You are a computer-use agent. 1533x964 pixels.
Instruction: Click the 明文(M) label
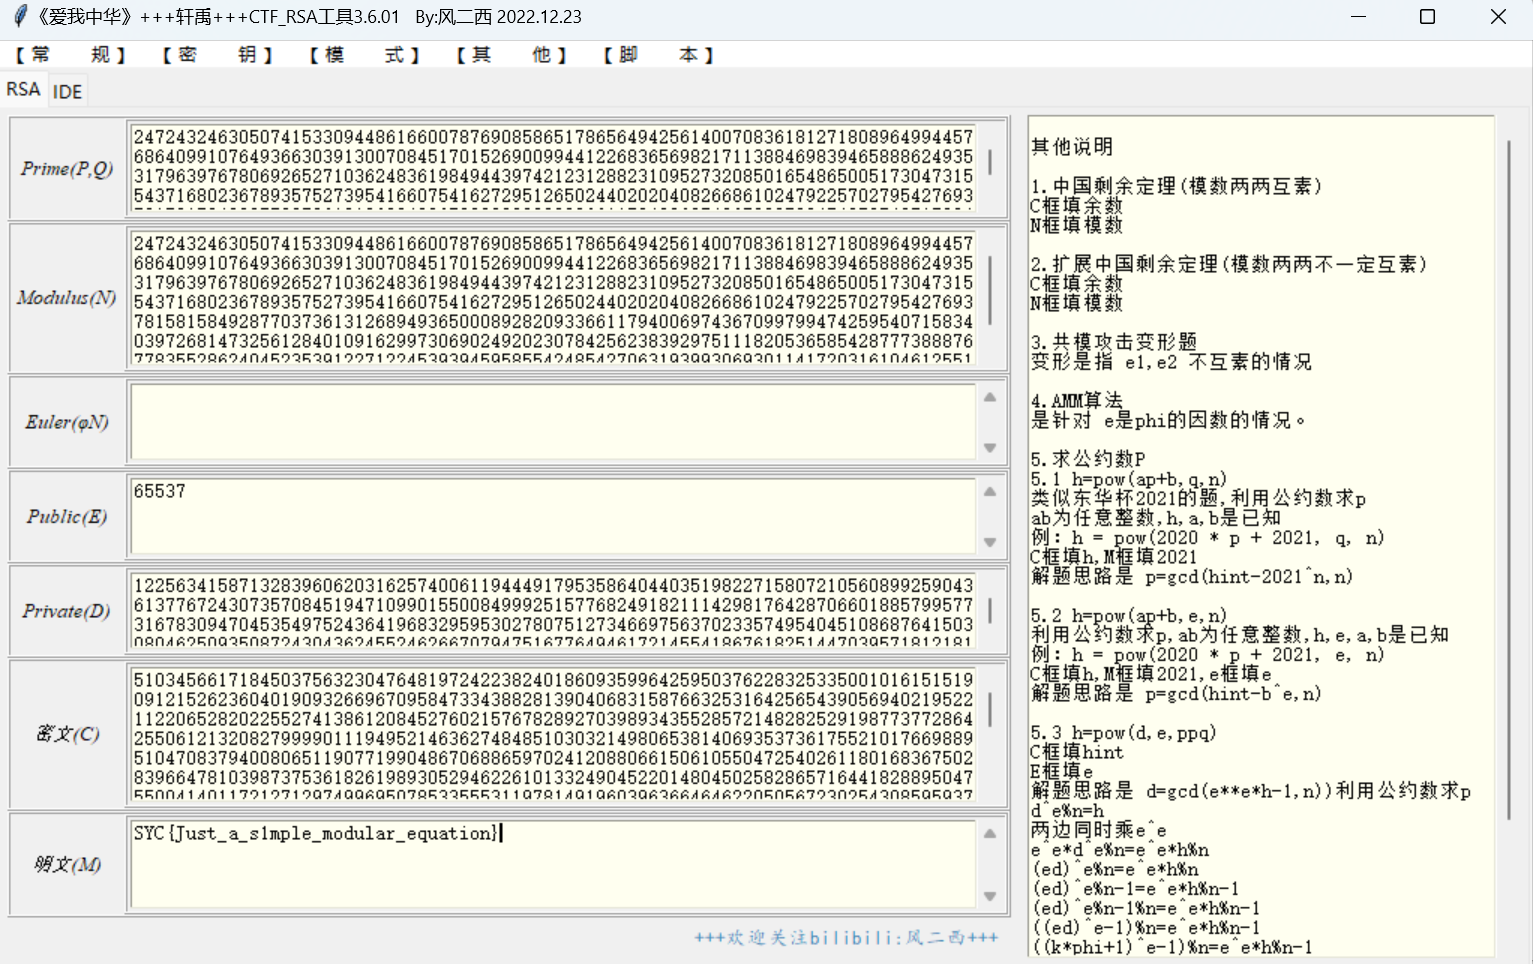click(x=67, y=864)
